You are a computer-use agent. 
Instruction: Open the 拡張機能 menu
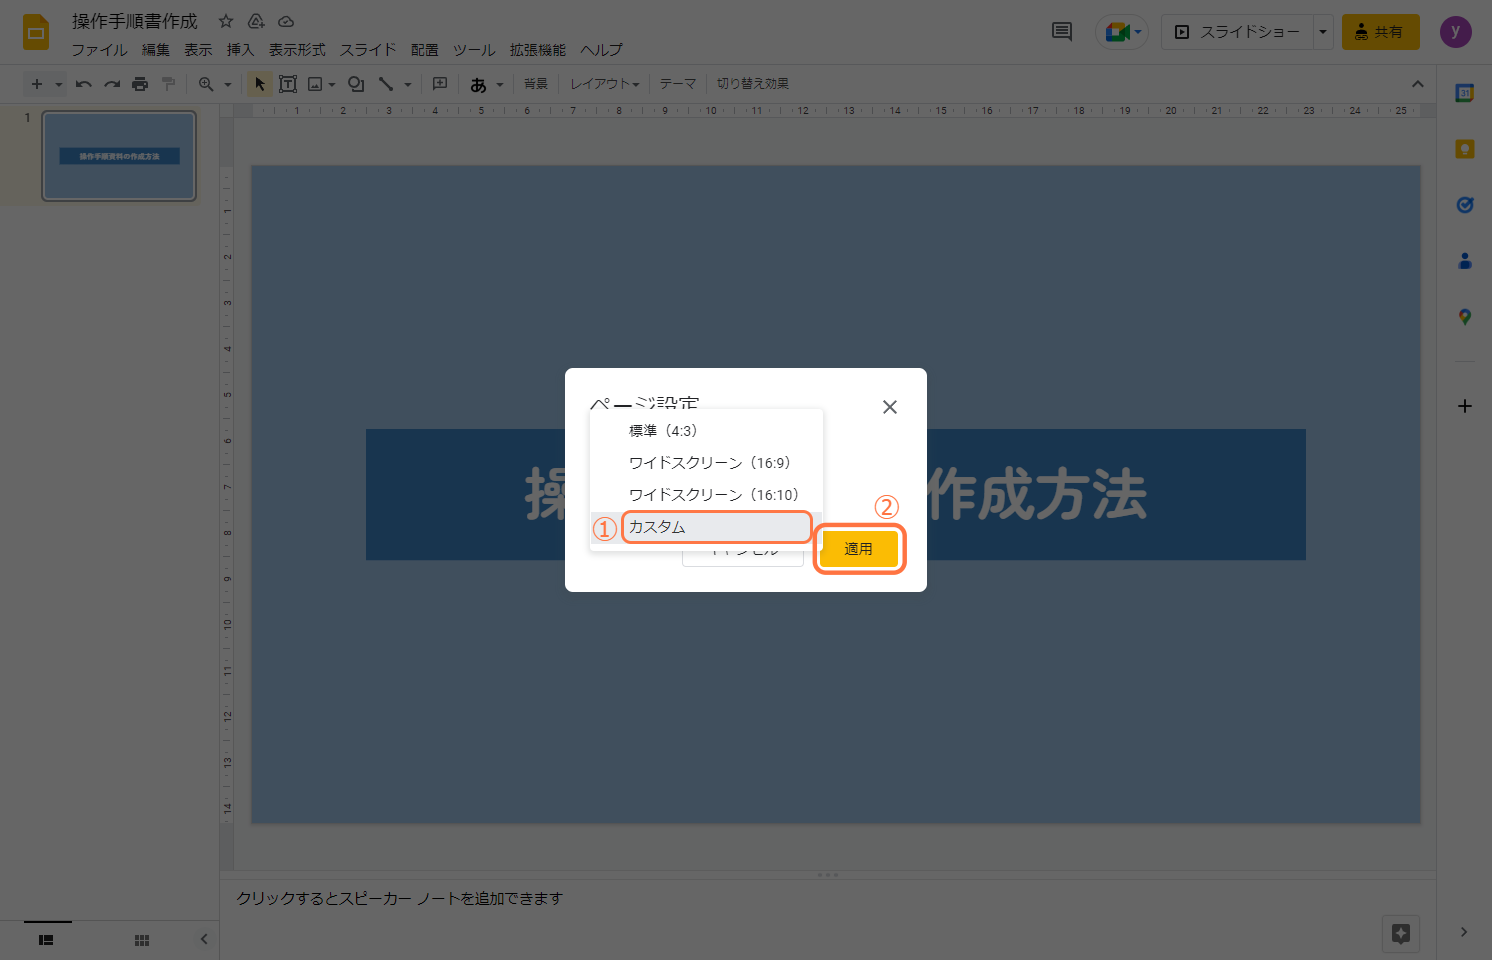538,50
